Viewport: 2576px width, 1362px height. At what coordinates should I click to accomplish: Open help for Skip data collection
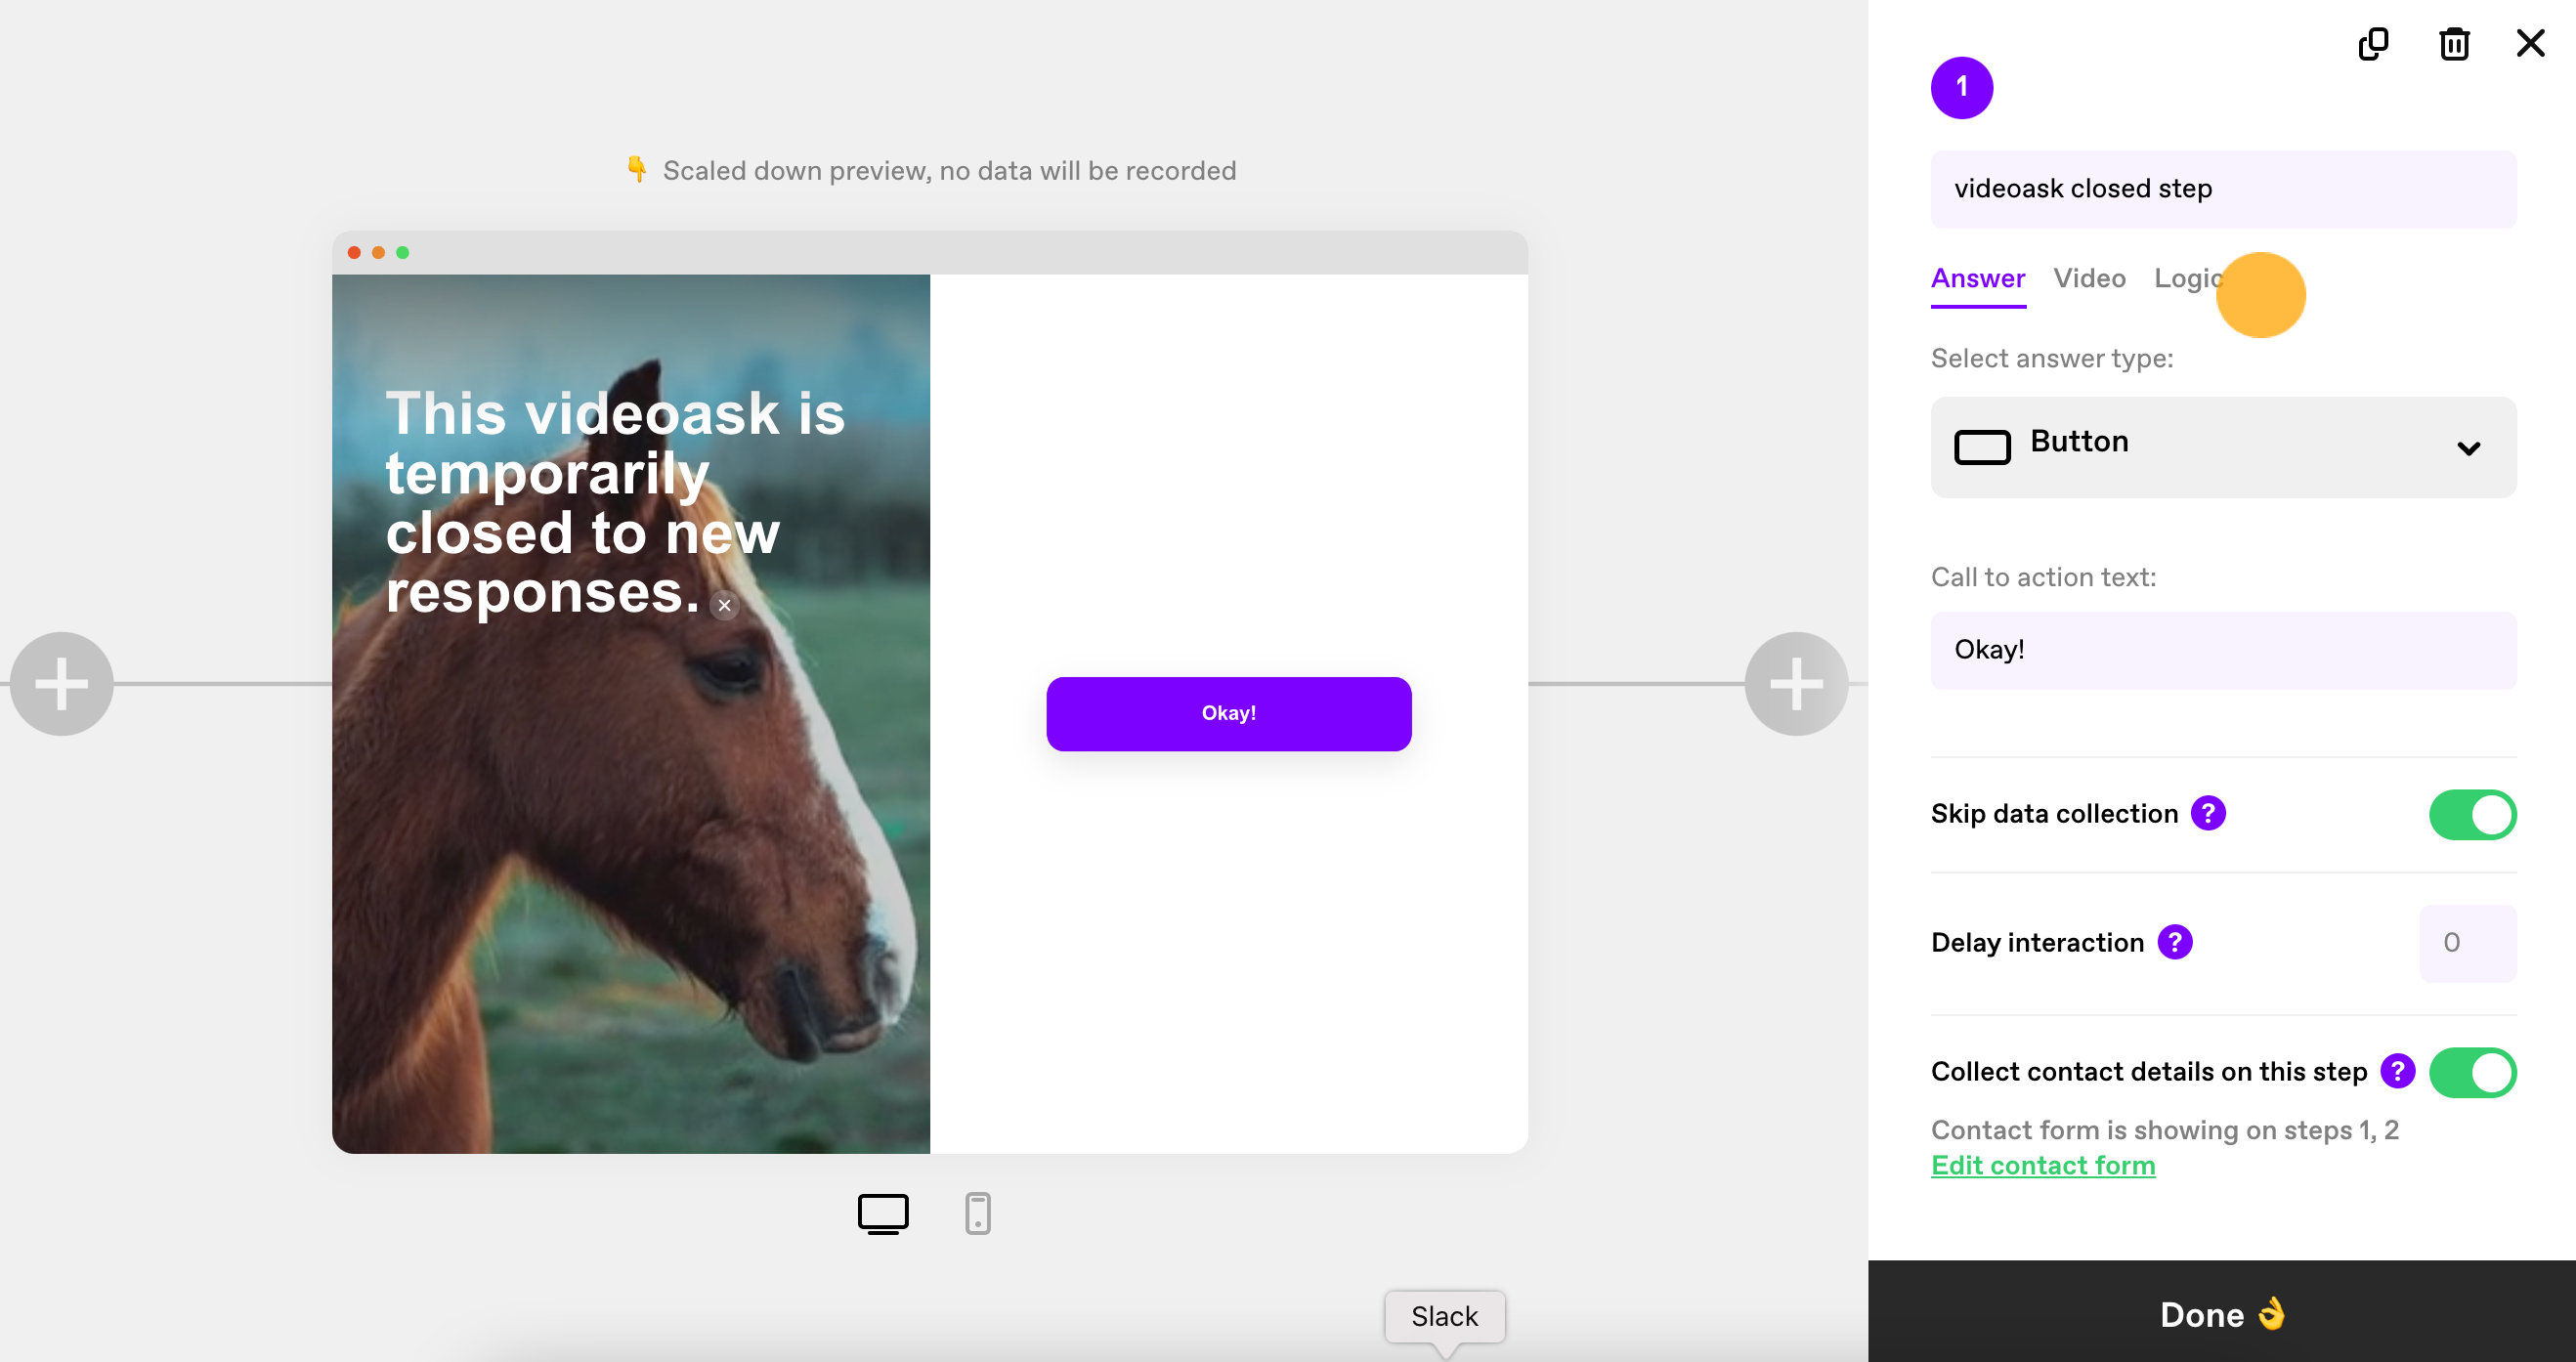click(2208, 813)
